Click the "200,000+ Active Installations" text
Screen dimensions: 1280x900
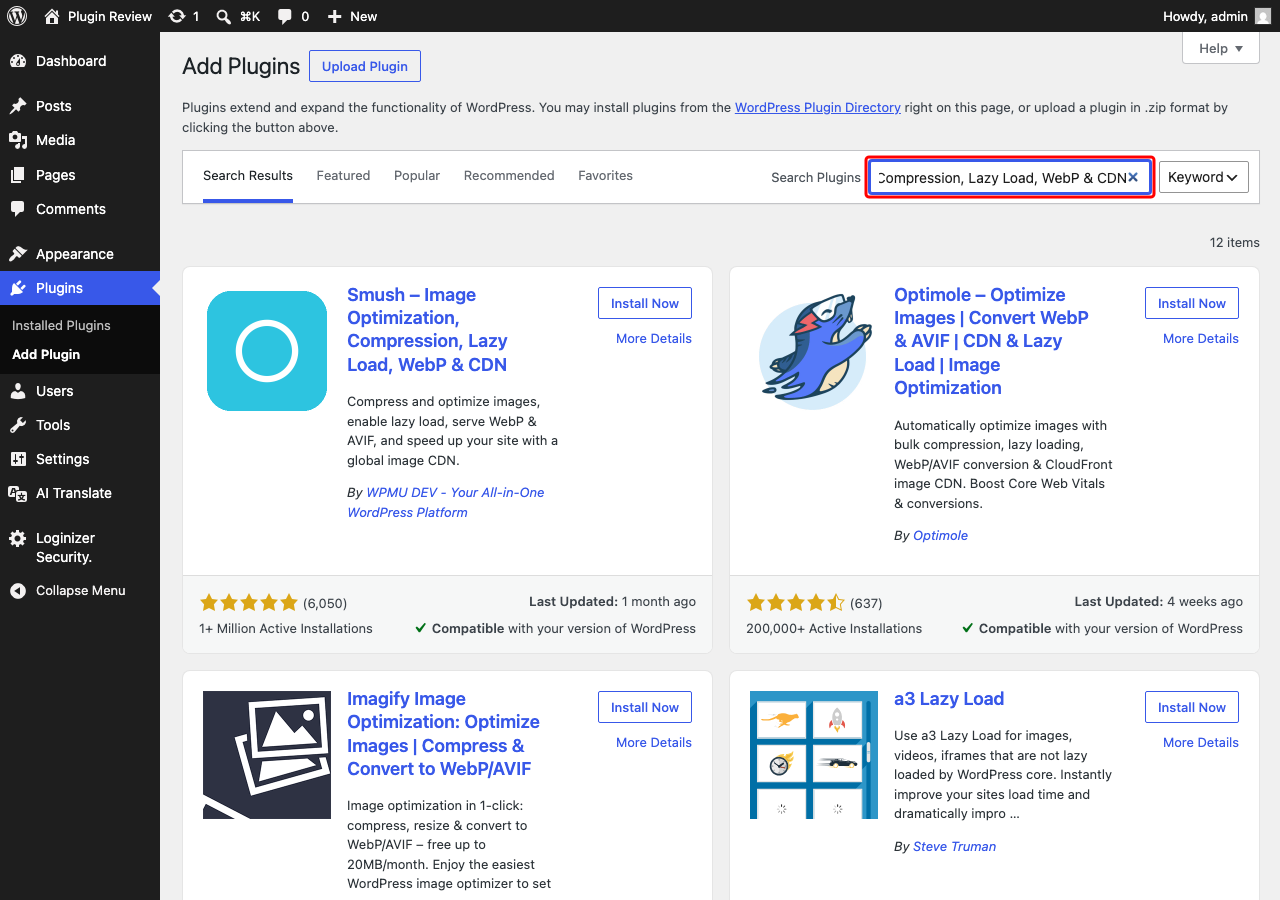834,629
